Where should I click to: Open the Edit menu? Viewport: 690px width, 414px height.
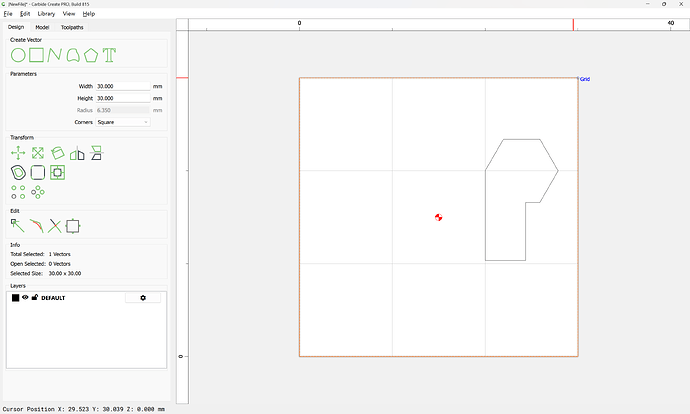coord(25,14)
